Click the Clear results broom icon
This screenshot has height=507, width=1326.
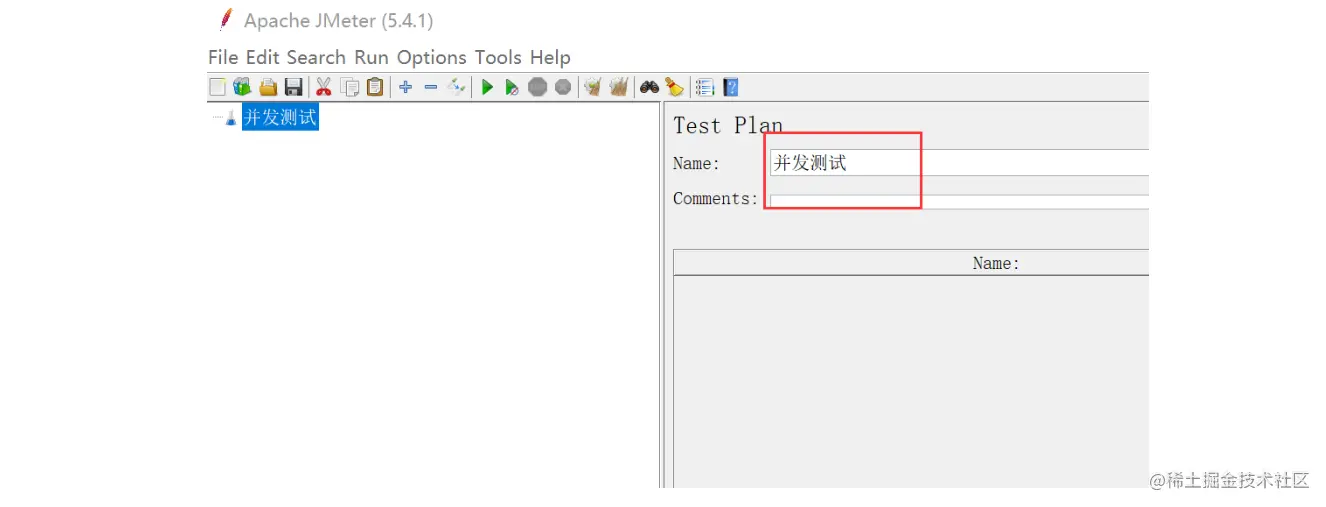[x=593, y=87]
